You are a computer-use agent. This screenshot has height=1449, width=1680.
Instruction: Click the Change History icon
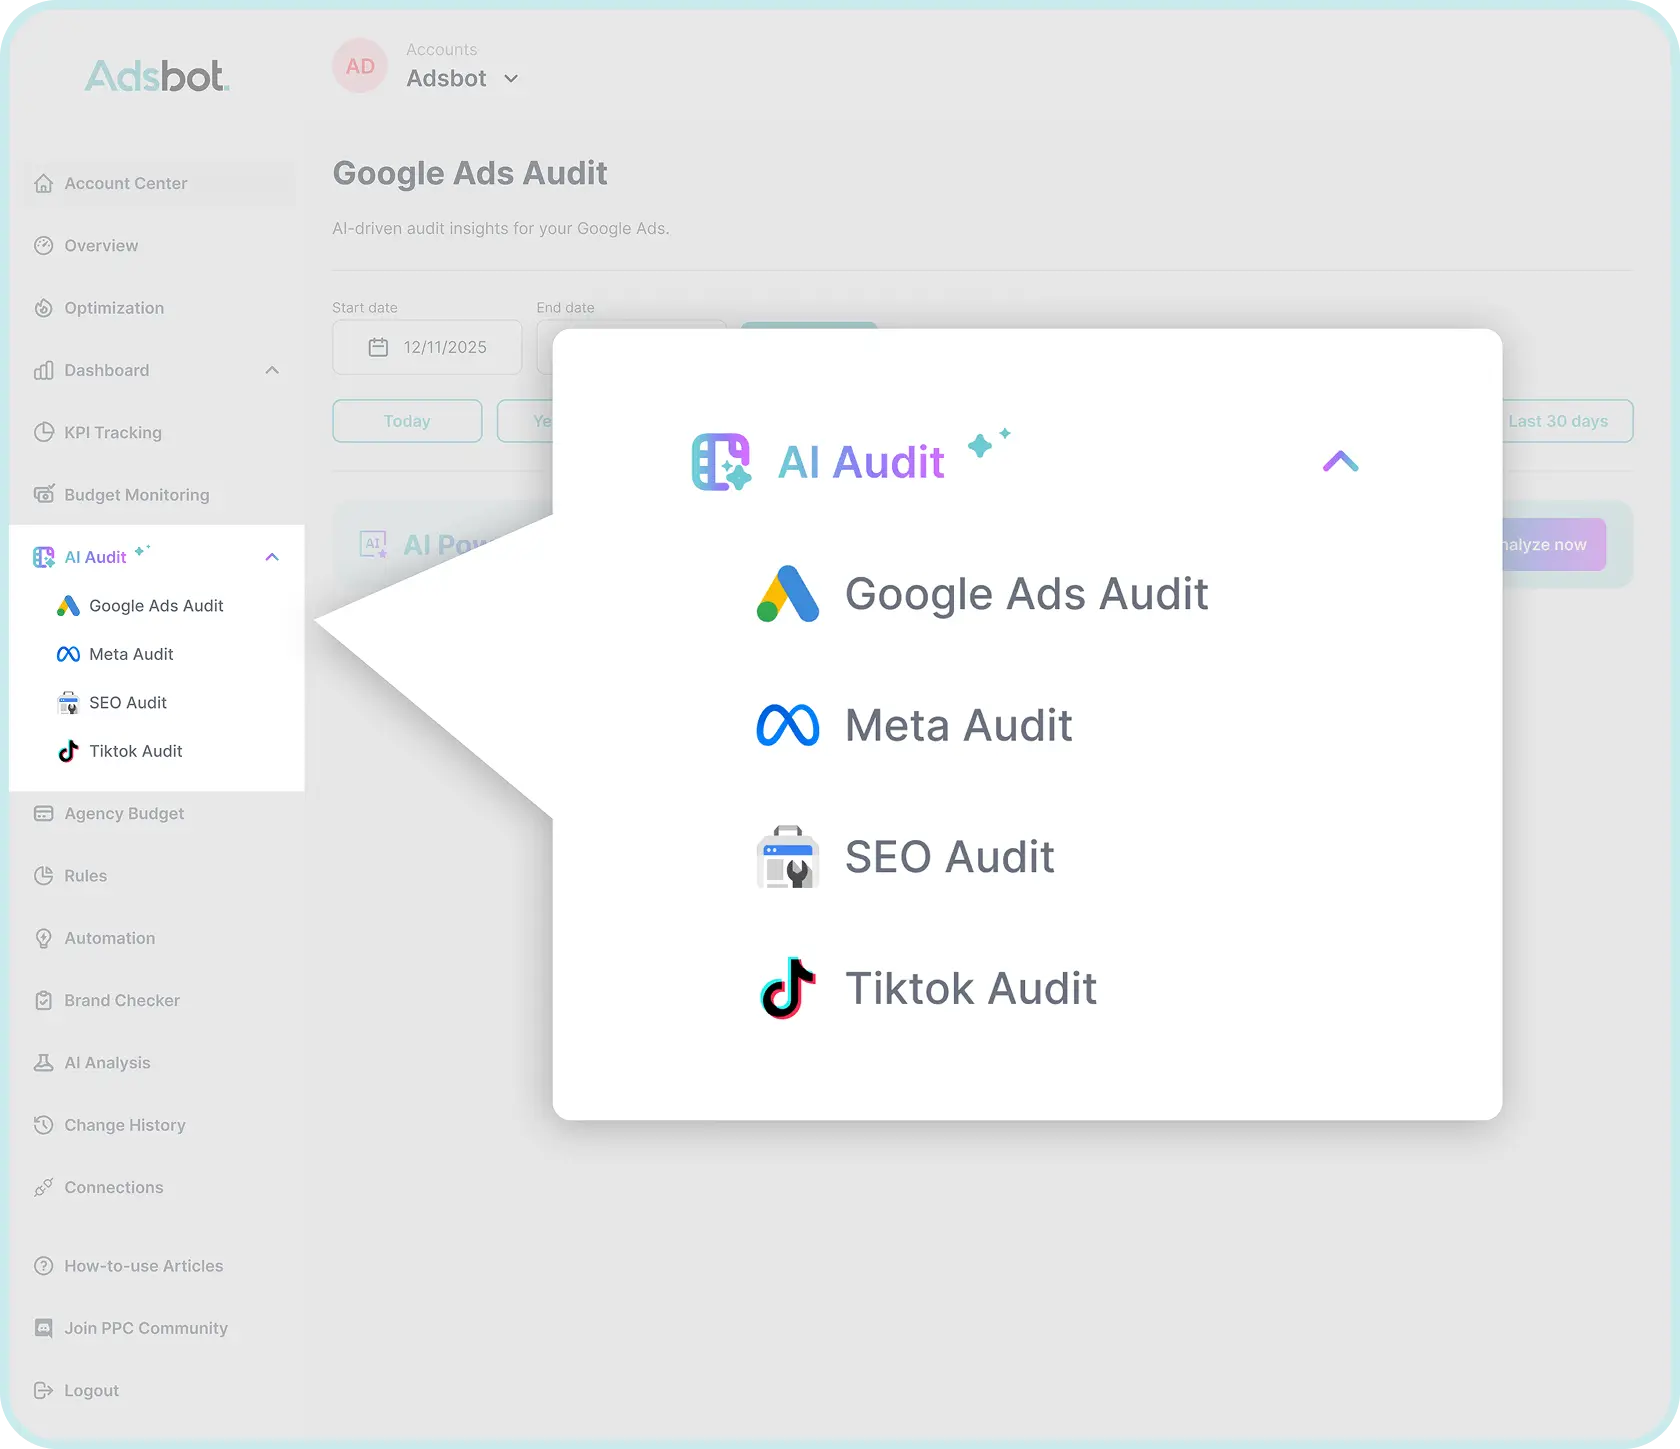(44, 1125)
